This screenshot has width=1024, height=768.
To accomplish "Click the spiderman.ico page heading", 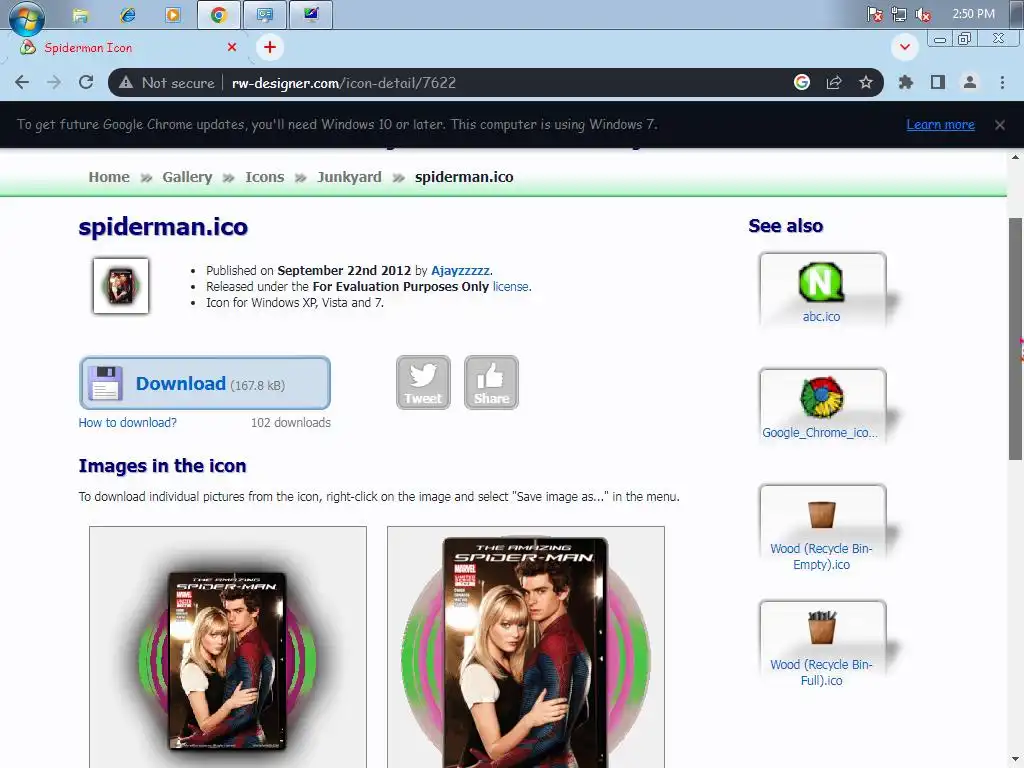I will click(x=163, y=227).
